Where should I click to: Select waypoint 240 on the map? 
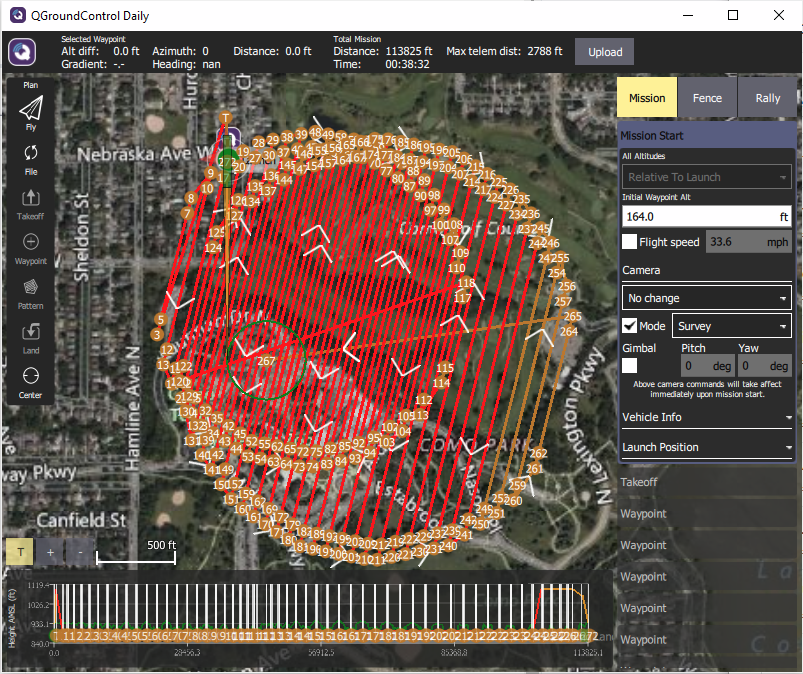(x=448, y=546)
